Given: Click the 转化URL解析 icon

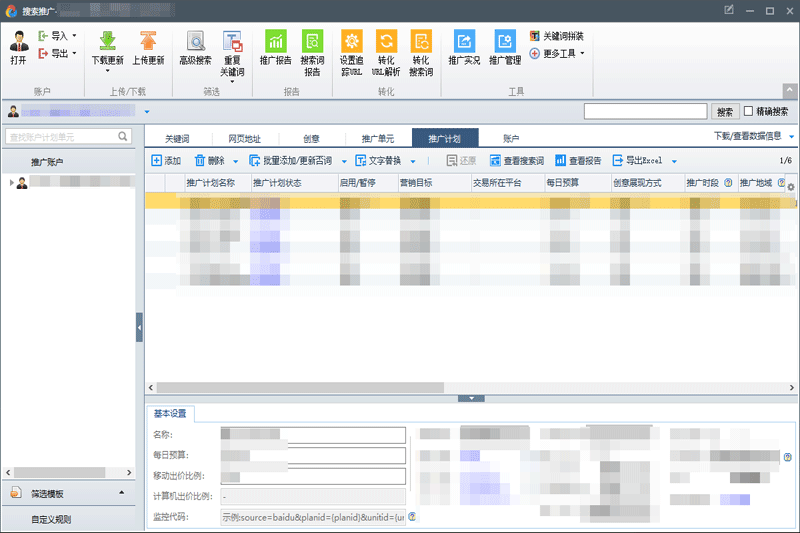Looking at the screenshot, I should point(385,41).
